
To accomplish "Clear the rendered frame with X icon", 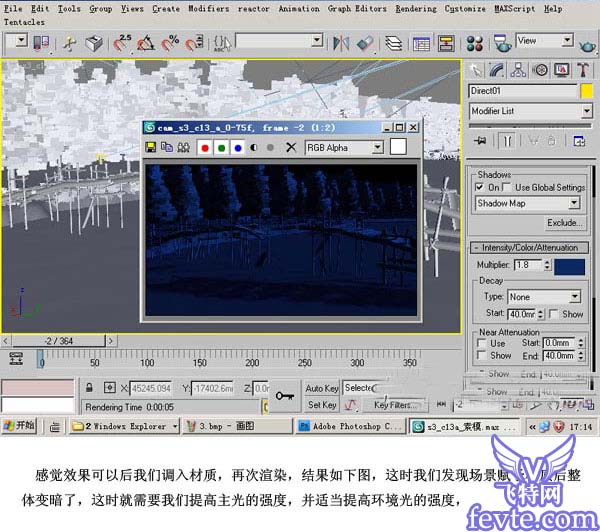I will coord(291,147).
